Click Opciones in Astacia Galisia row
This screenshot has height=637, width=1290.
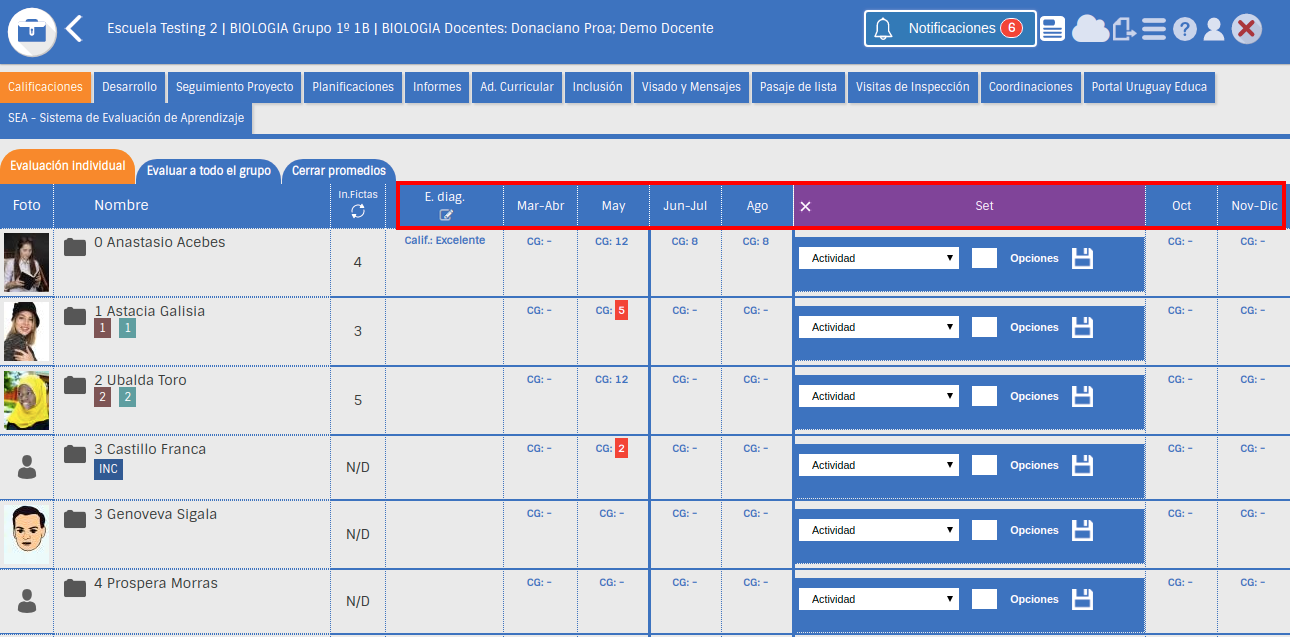click(x=1034, y=327)
